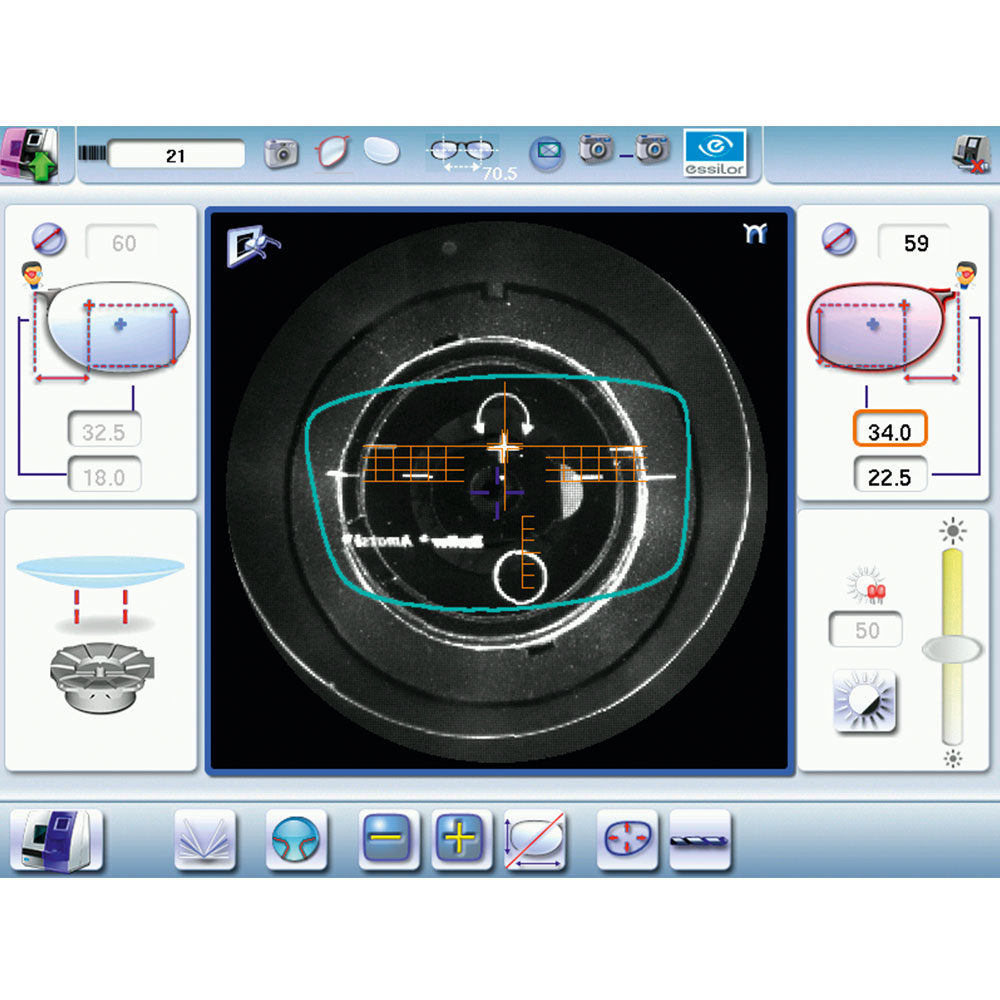
Task: Select the right lens diameter field 59
Action: [914, 243]
